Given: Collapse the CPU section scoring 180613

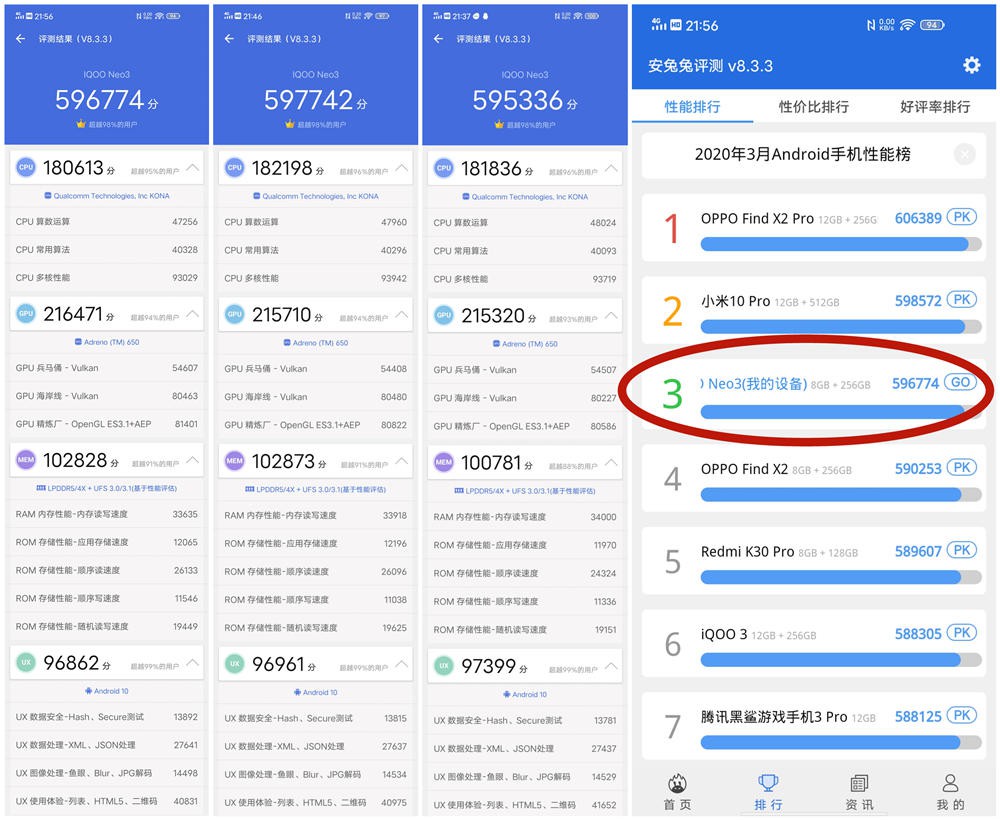Looking at the screenshot, I should 192,168.
